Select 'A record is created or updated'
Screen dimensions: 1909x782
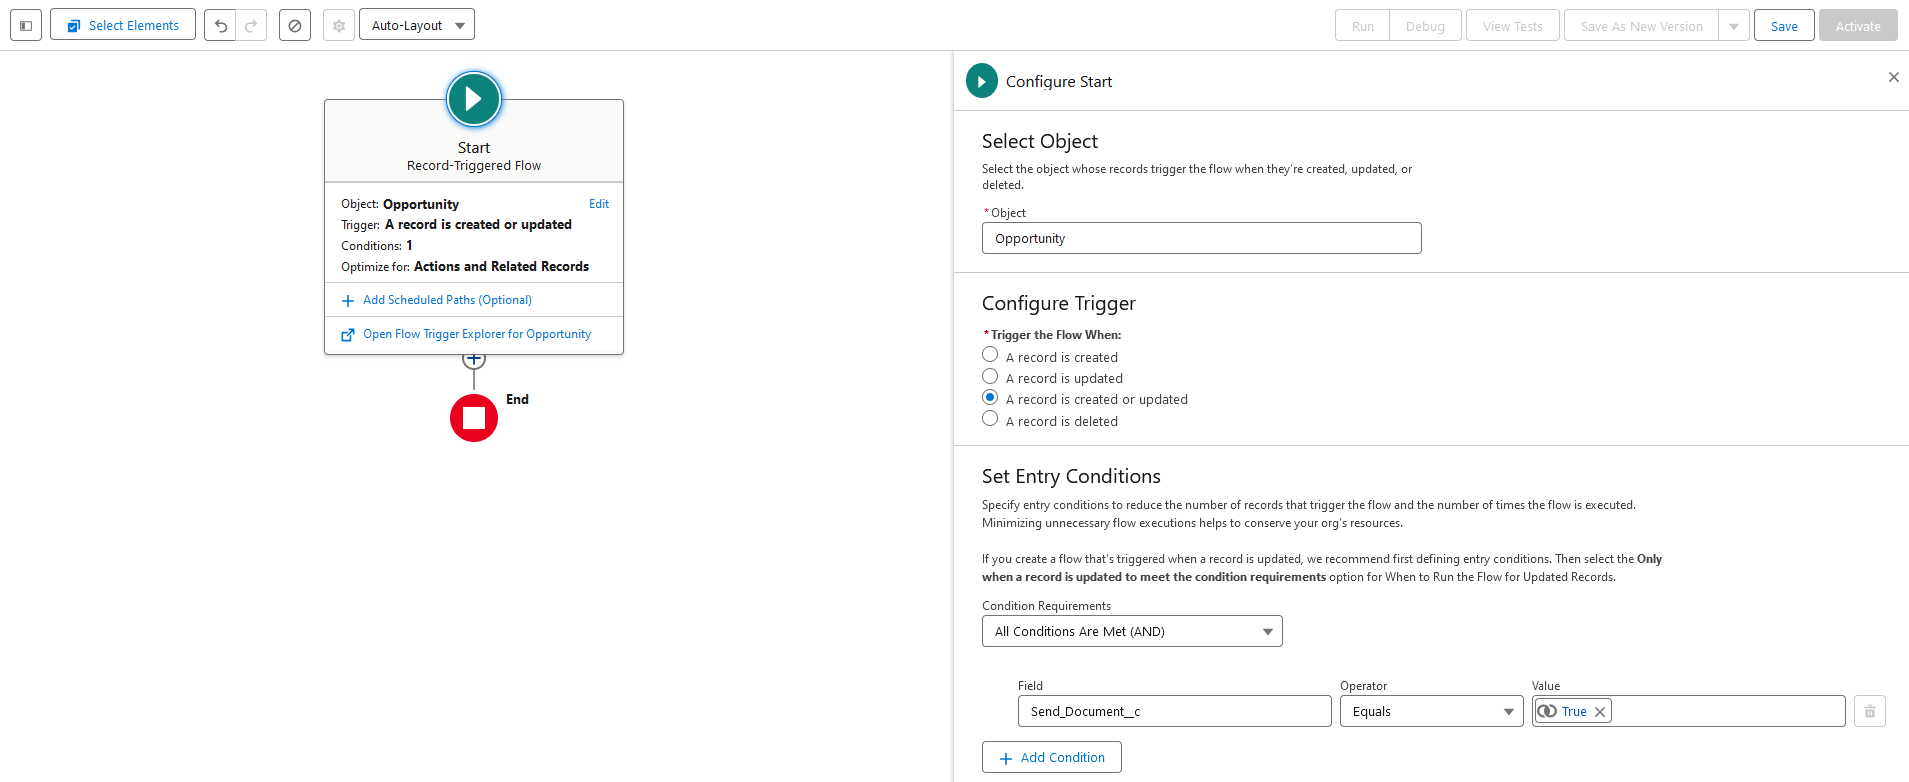coord(990,397)
